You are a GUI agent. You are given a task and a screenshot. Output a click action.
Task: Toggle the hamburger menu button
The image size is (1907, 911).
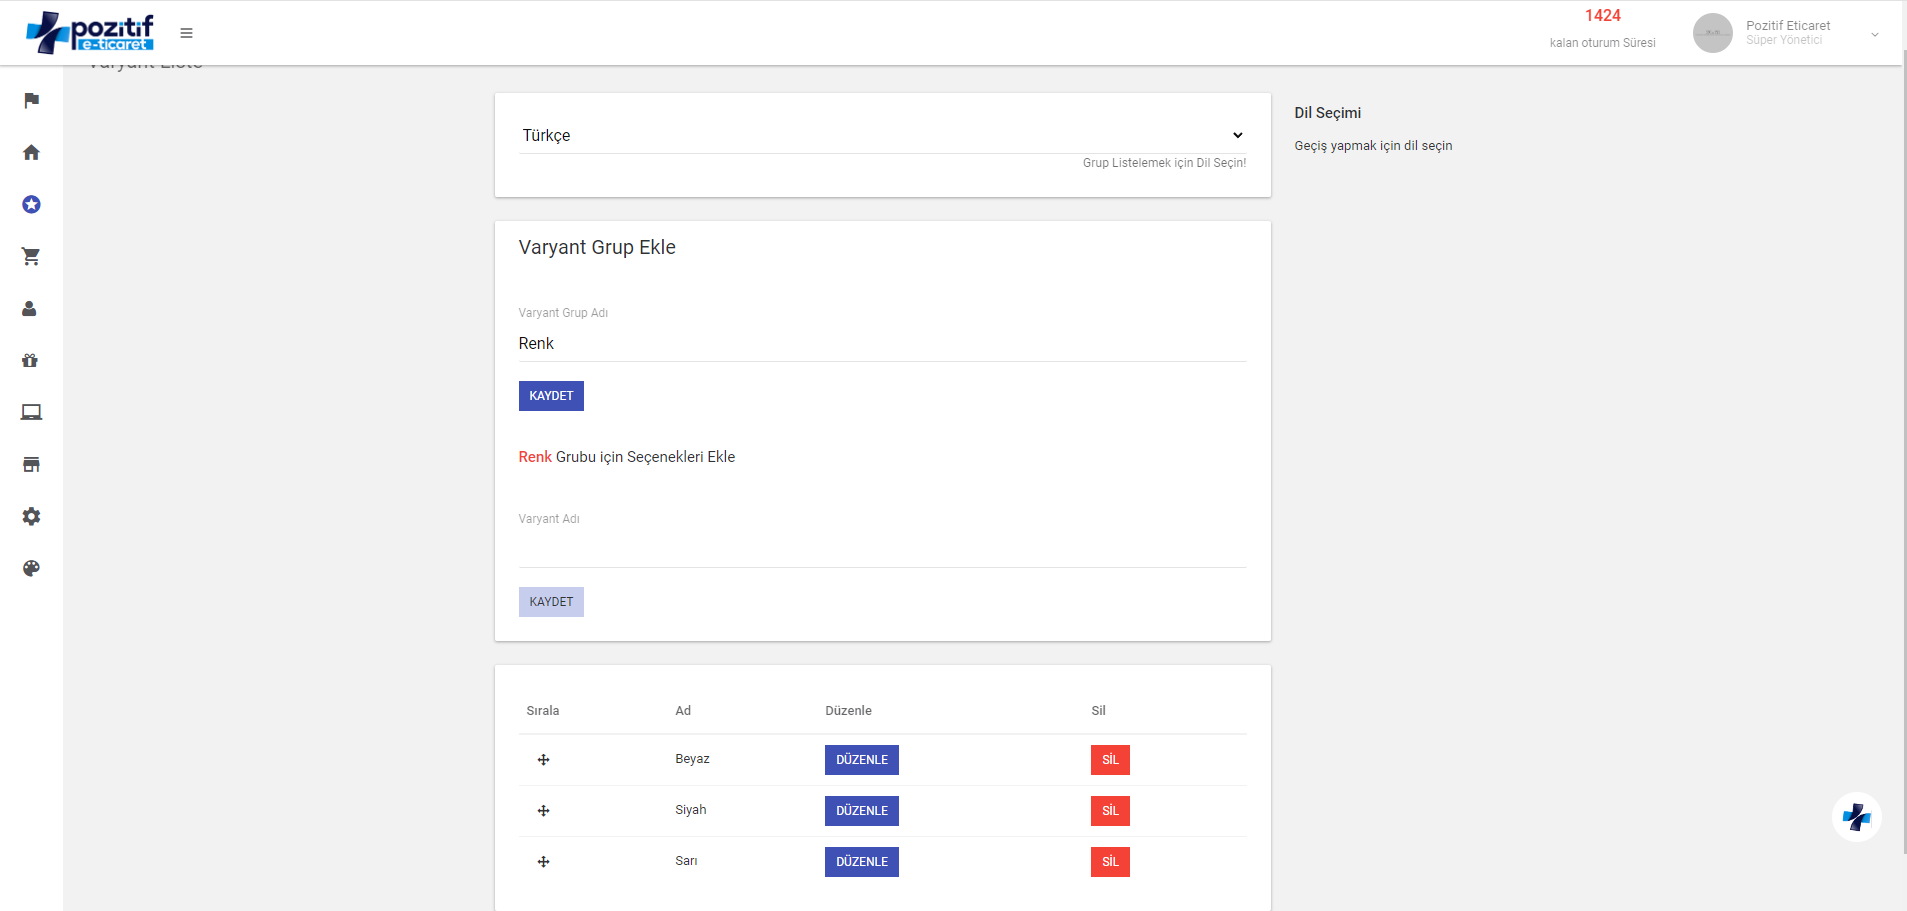186,33
